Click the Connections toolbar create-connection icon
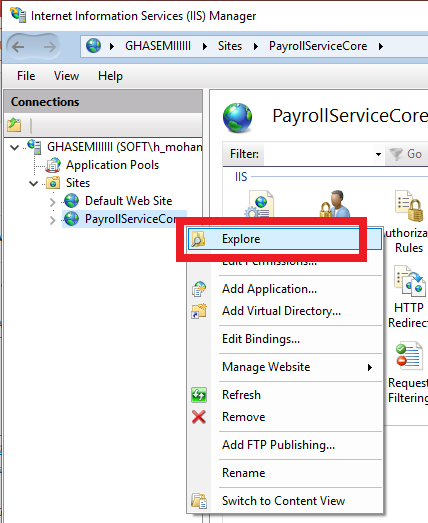 [x=14, y=125]
